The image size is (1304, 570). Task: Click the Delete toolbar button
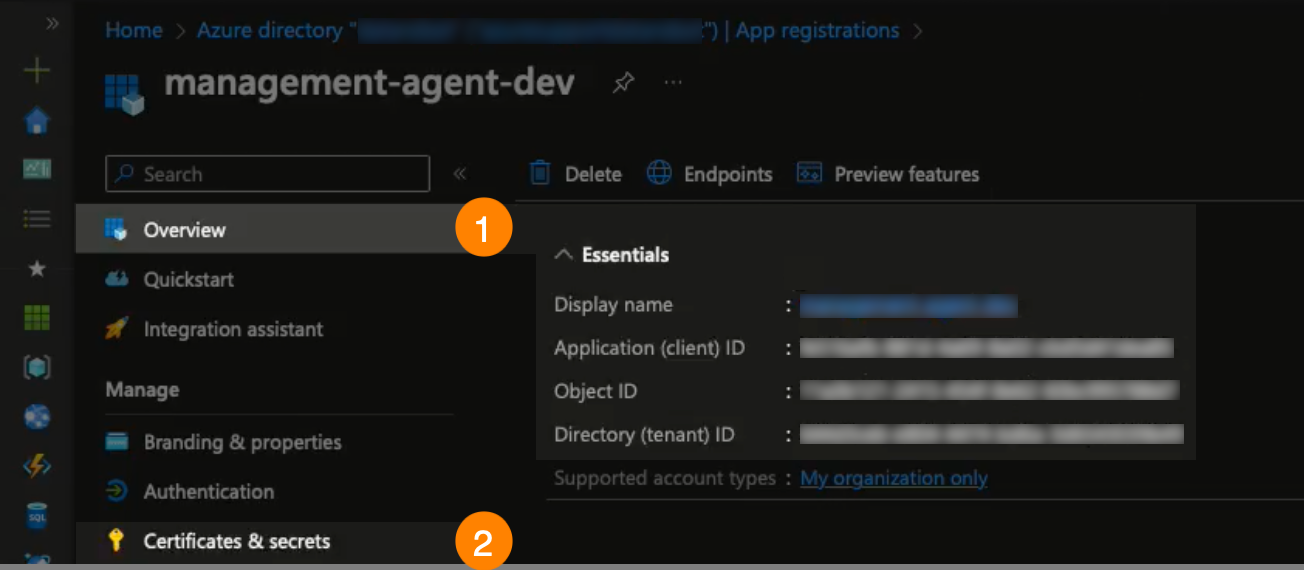coord(576,174)
